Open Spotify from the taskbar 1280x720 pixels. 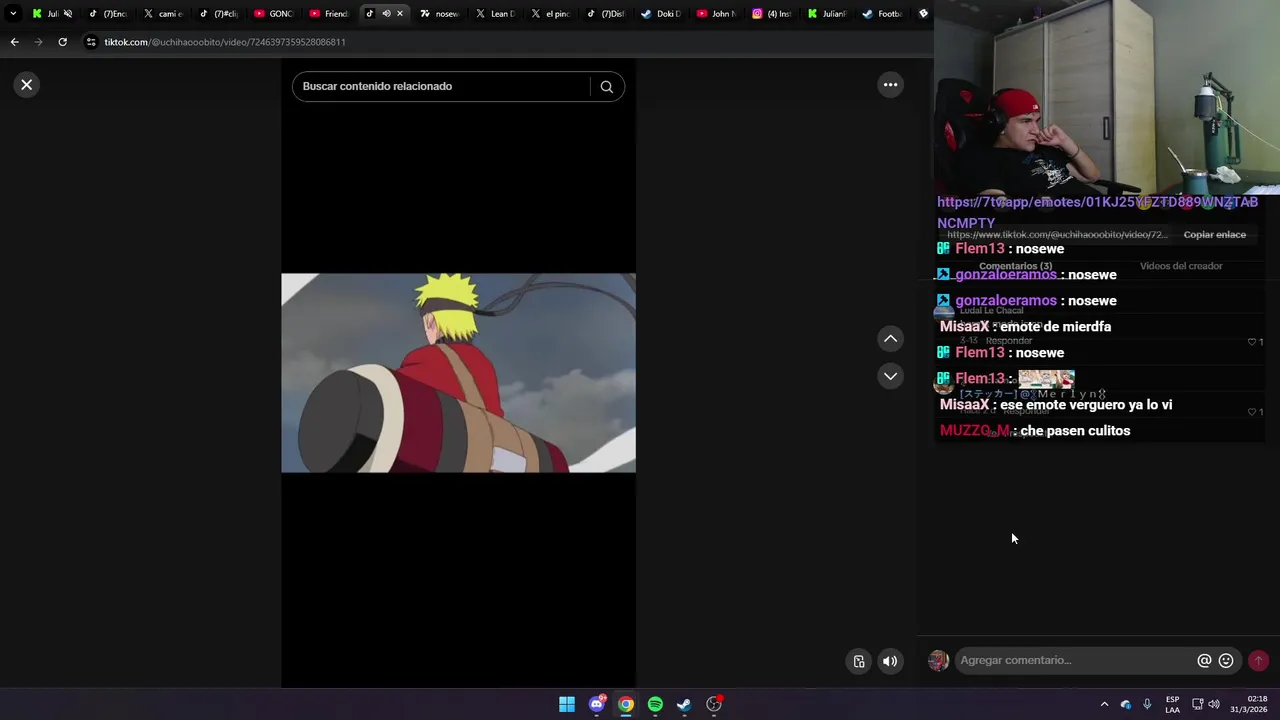[655, 704]
